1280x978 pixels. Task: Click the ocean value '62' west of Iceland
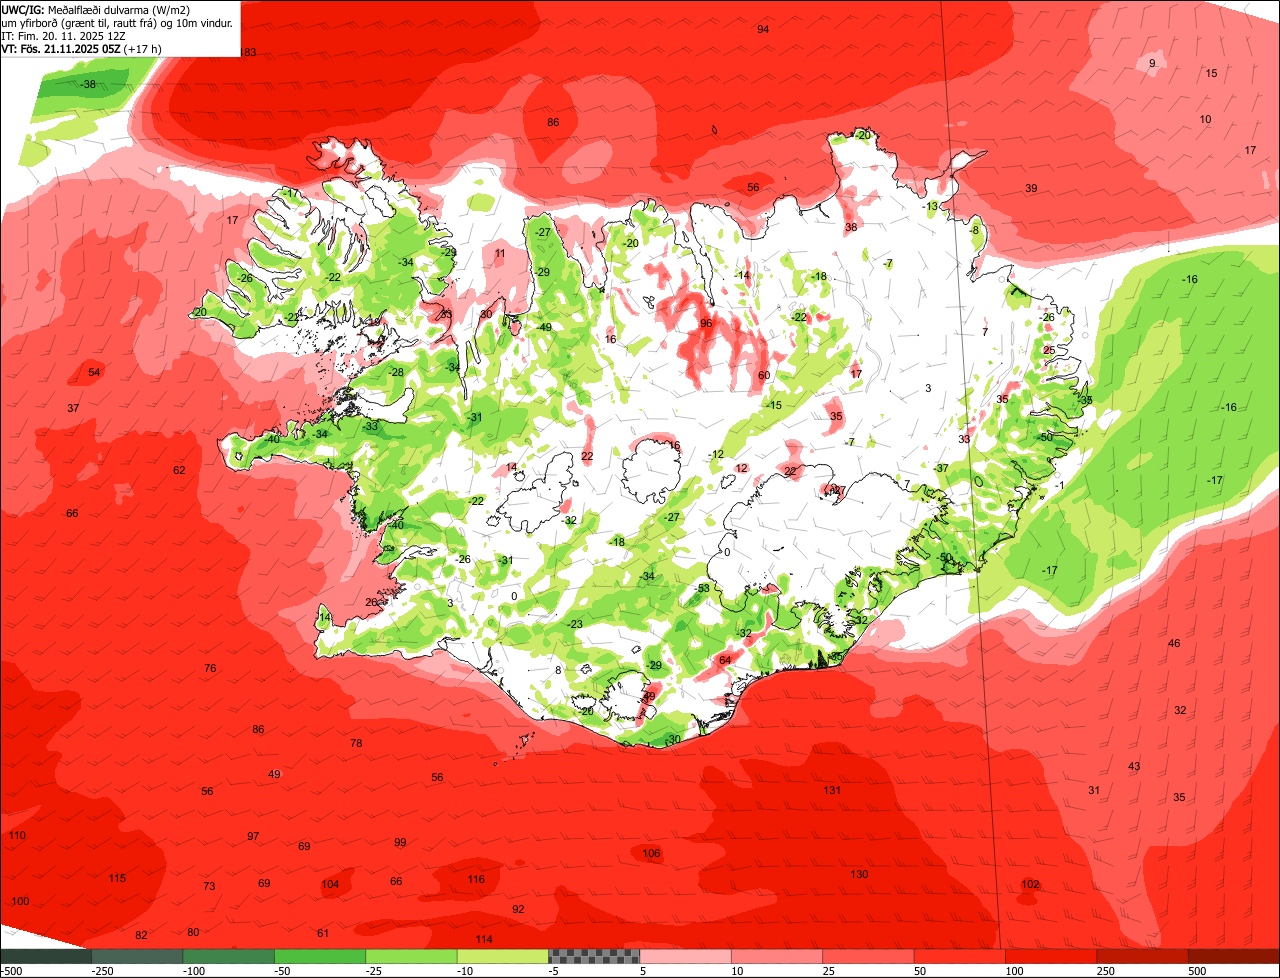(x=179, y=470)
